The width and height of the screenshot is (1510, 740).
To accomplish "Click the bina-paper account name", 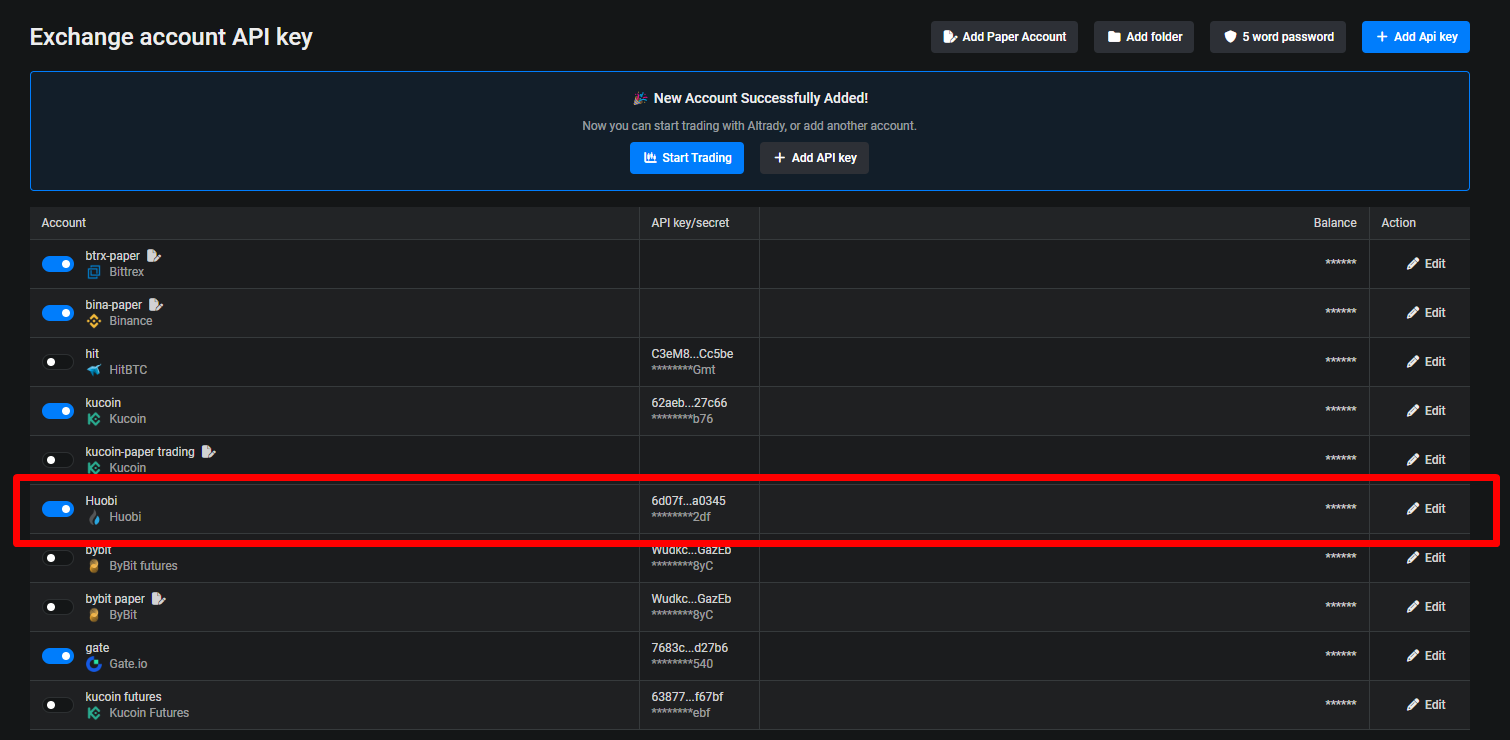I will [114, 304].
